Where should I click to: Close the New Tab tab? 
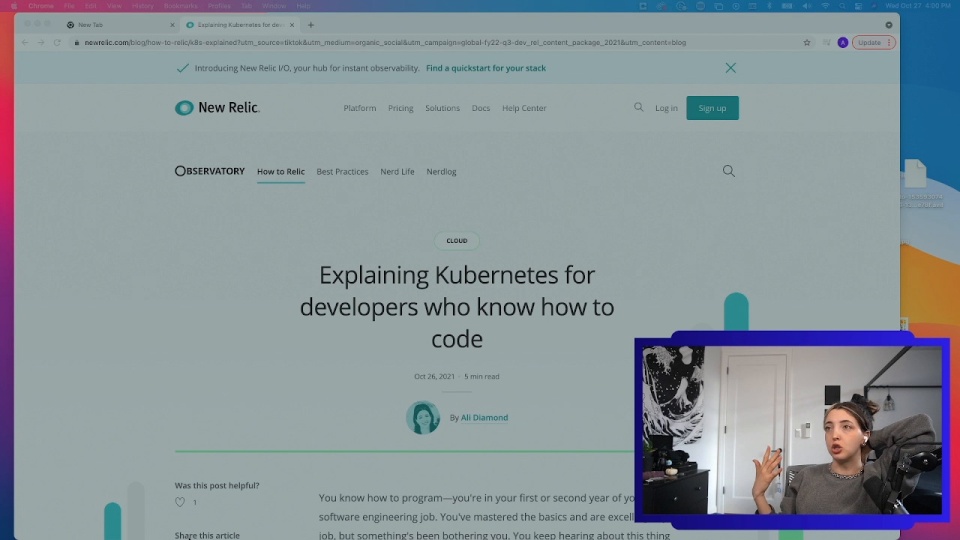click(172, 25)
